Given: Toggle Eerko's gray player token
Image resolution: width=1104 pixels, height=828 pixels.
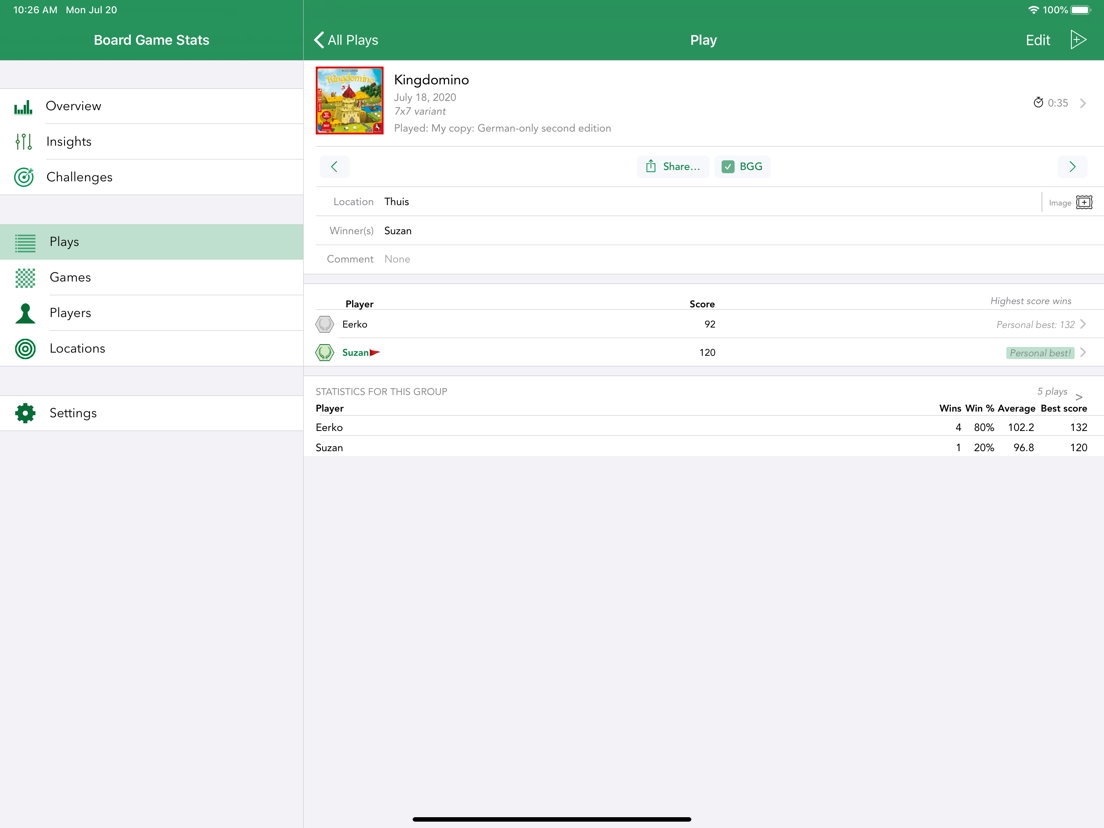Looking at the screenshot, I should tap(324, 324).
